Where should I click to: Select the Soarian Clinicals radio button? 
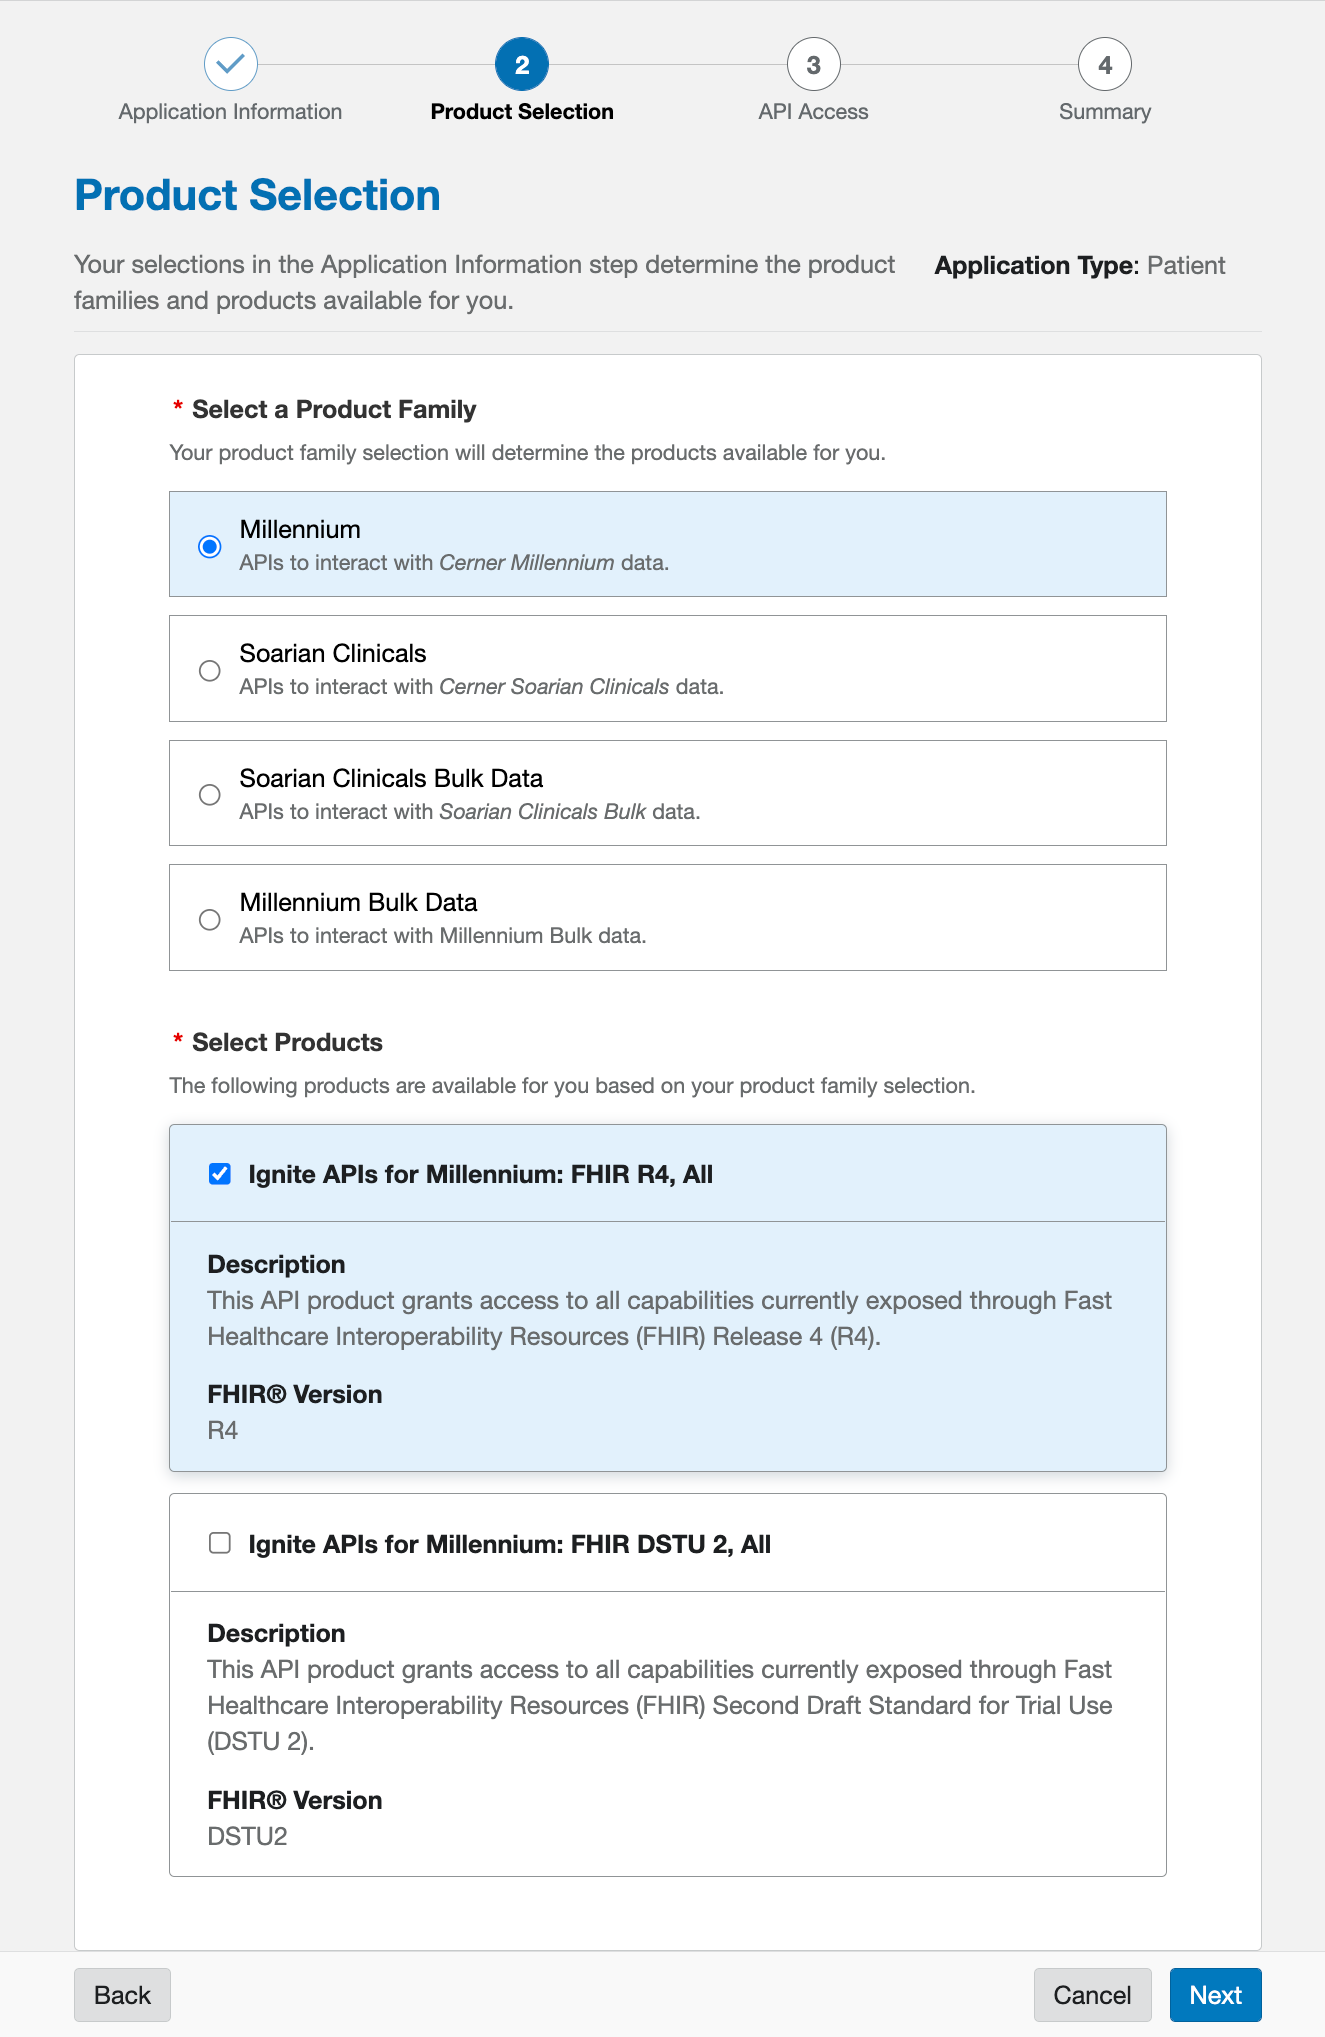click(210, 670)
